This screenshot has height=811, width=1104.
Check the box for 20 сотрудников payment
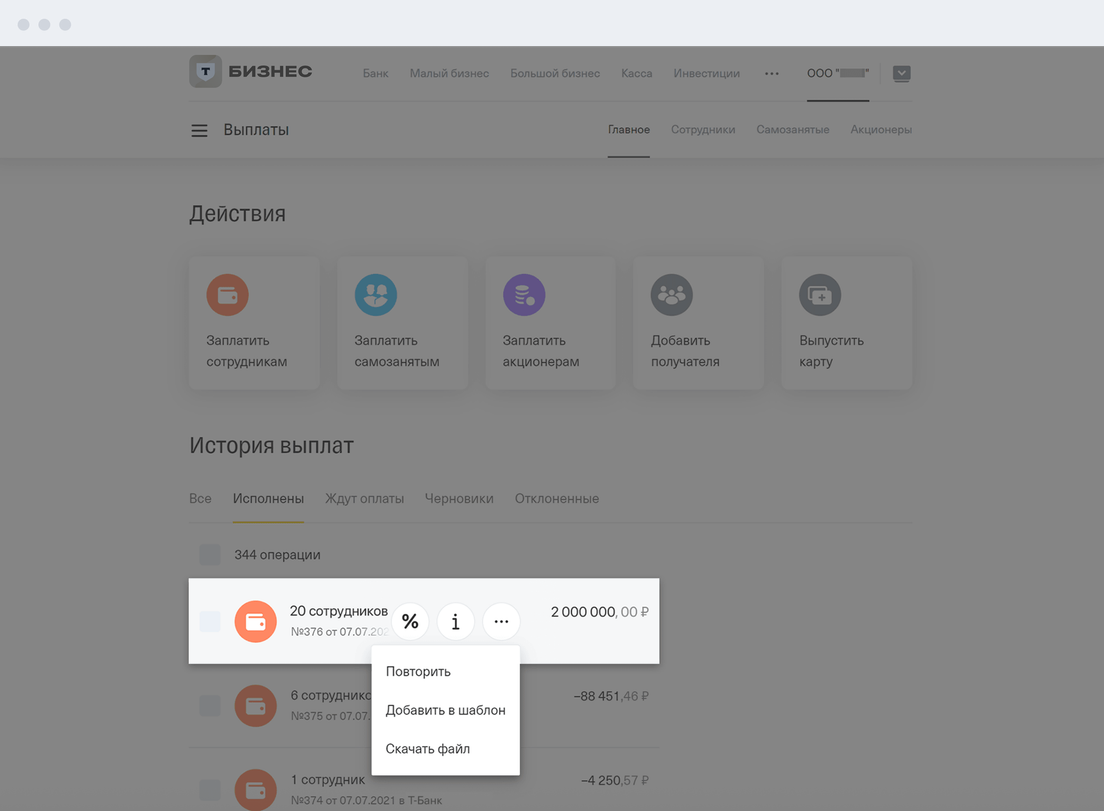pyautogui.click(x=210, y=621)
